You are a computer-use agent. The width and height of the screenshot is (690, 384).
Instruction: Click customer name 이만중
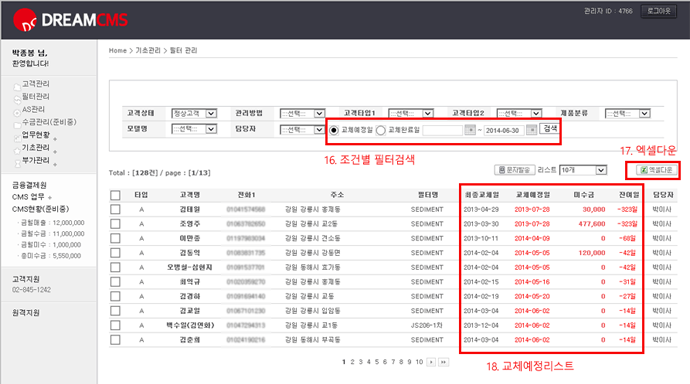pos(190,238)
